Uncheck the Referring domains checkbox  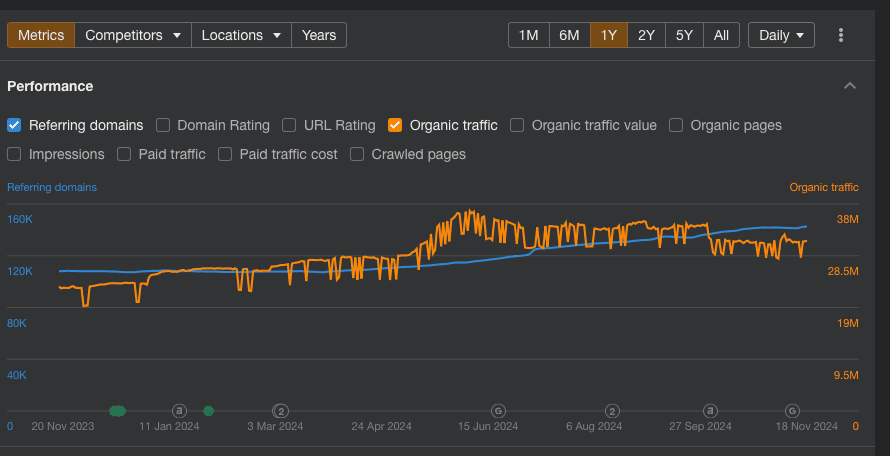(x=14, y=125)
